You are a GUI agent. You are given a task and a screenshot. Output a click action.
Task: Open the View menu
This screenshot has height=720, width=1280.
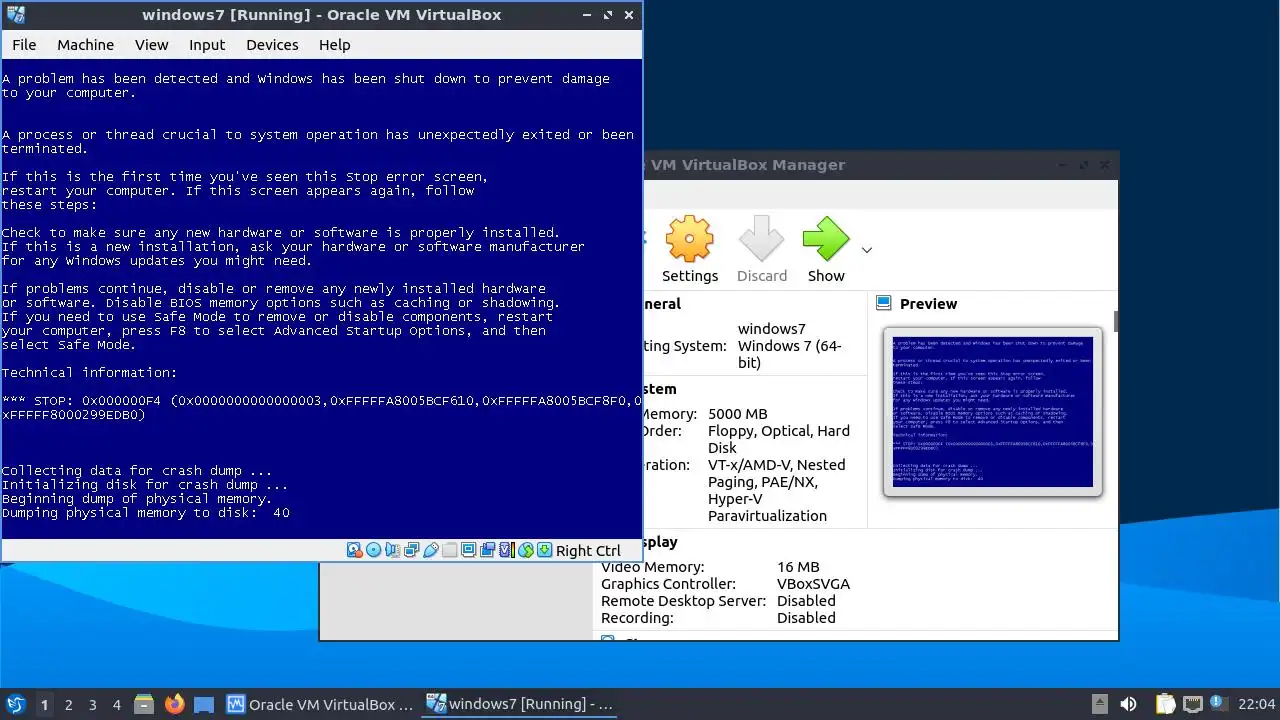152,44
